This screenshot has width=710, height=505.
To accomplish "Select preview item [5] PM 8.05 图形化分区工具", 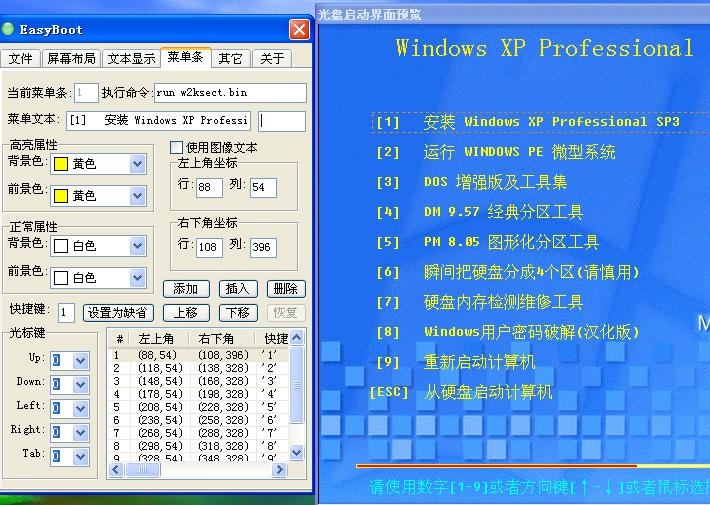I will 488,242.
